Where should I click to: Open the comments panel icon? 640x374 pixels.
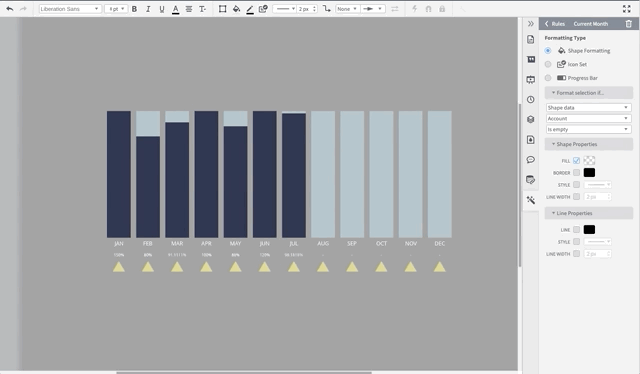[x=531, y=160]
